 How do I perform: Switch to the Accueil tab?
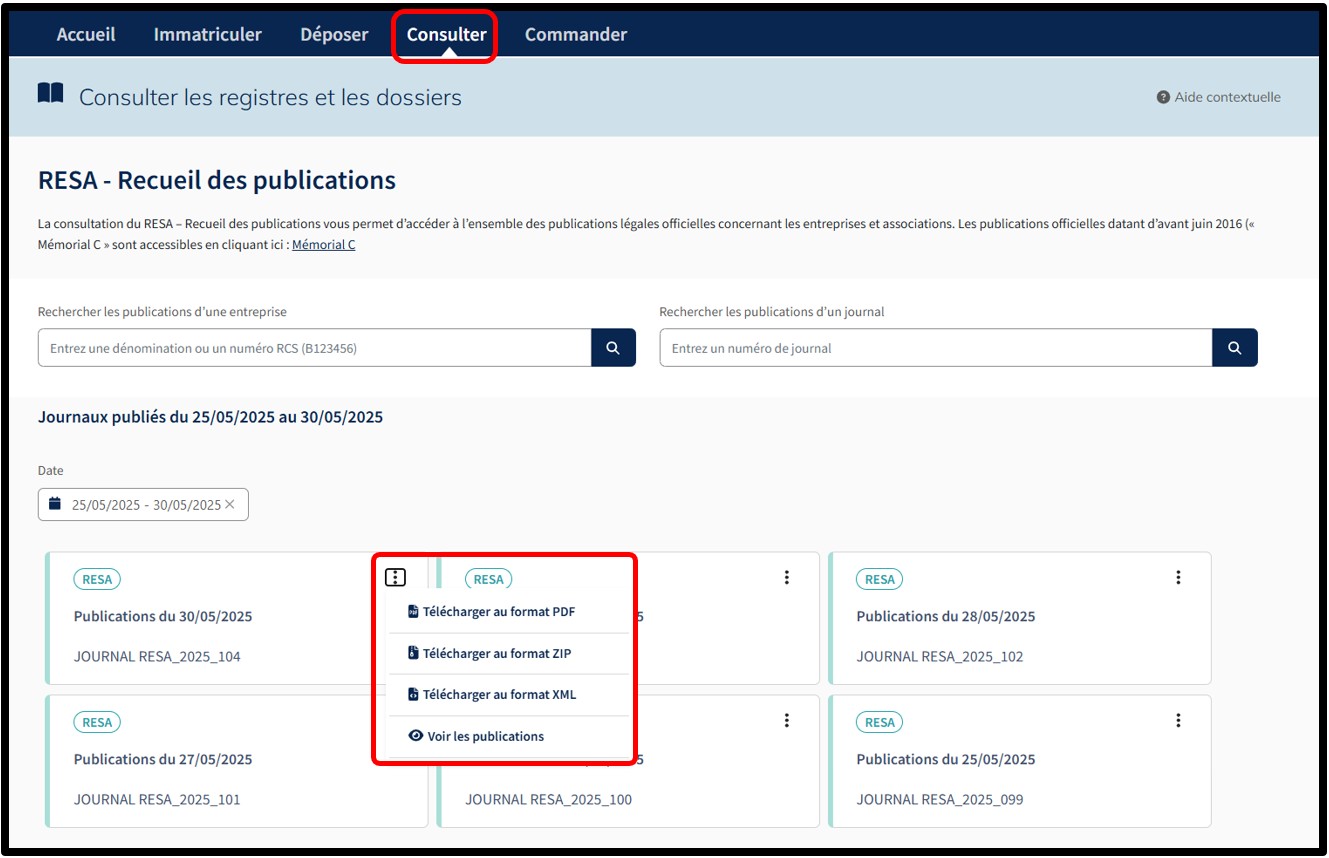pyautogui.click(x=86, y=35)
